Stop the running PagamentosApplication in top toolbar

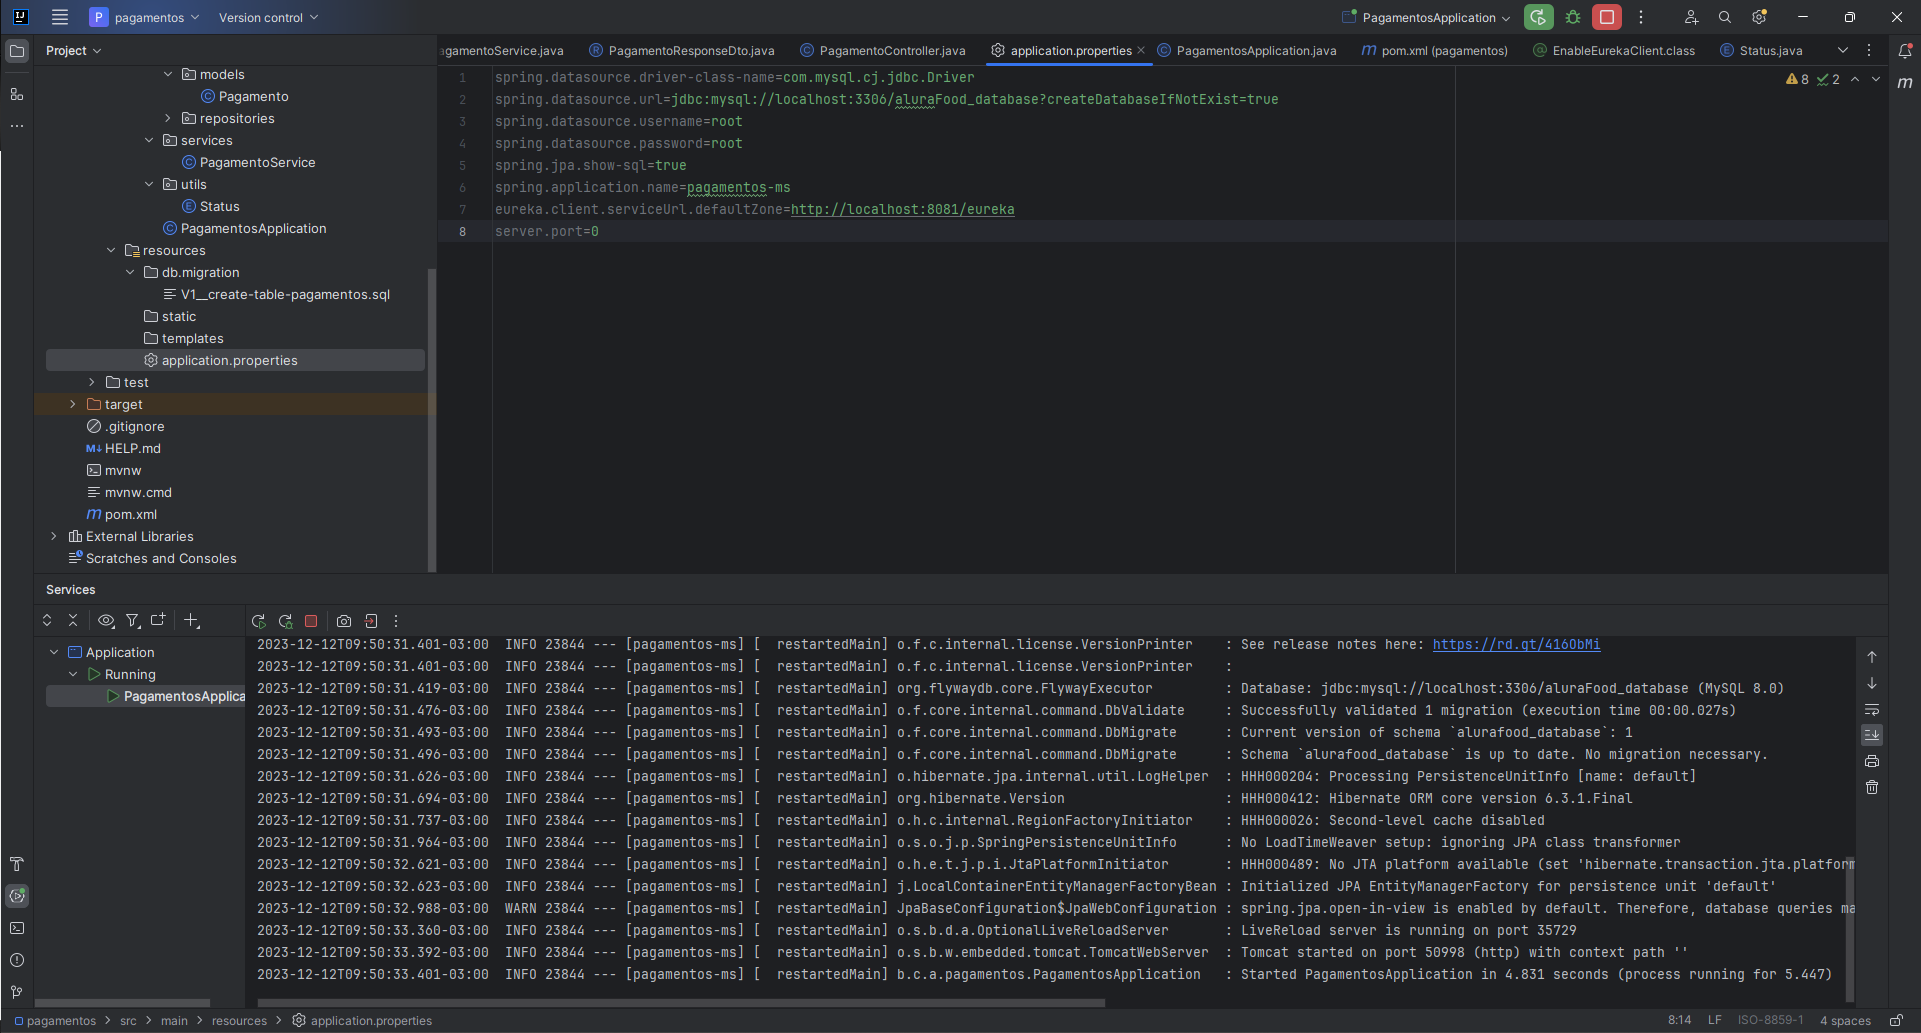tap(1607, 17)
